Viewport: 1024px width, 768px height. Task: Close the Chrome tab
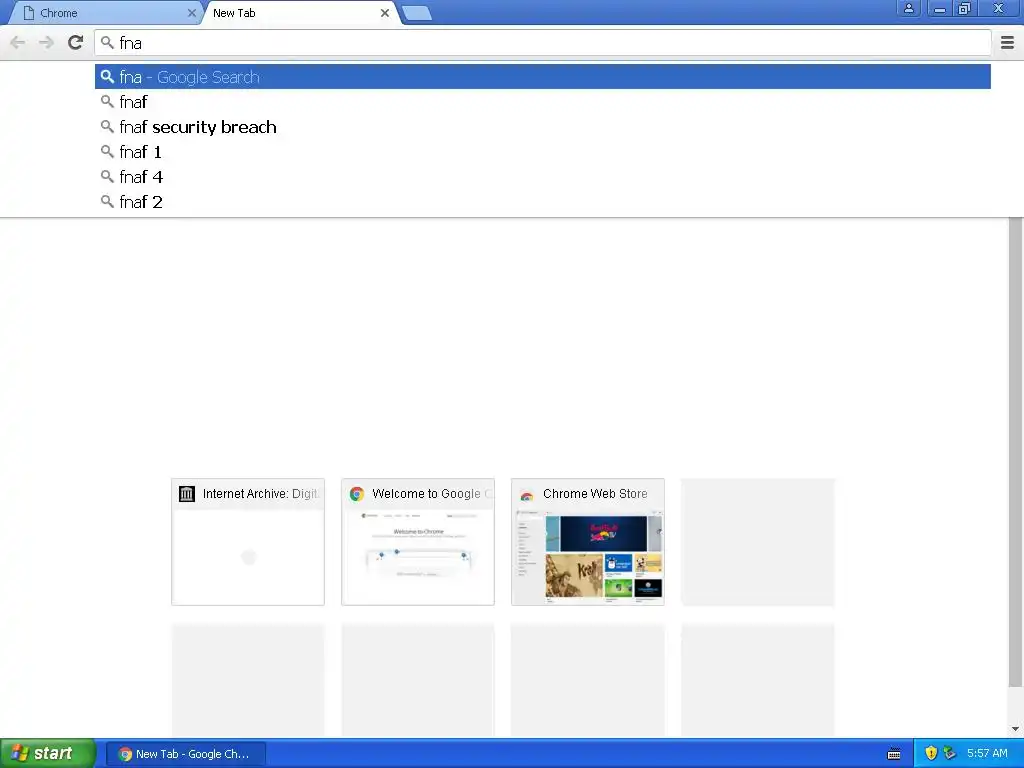[191, 13]
